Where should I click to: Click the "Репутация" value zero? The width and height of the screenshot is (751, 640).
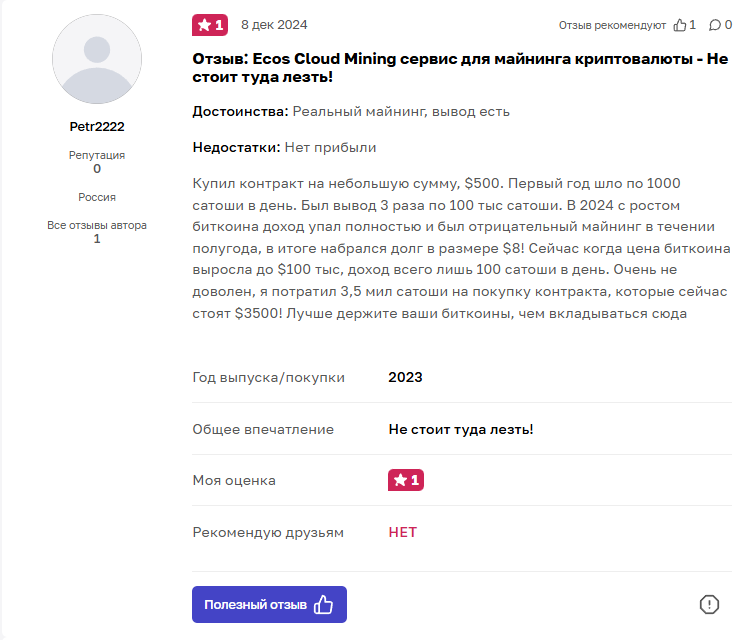click(x=97, y=169)
